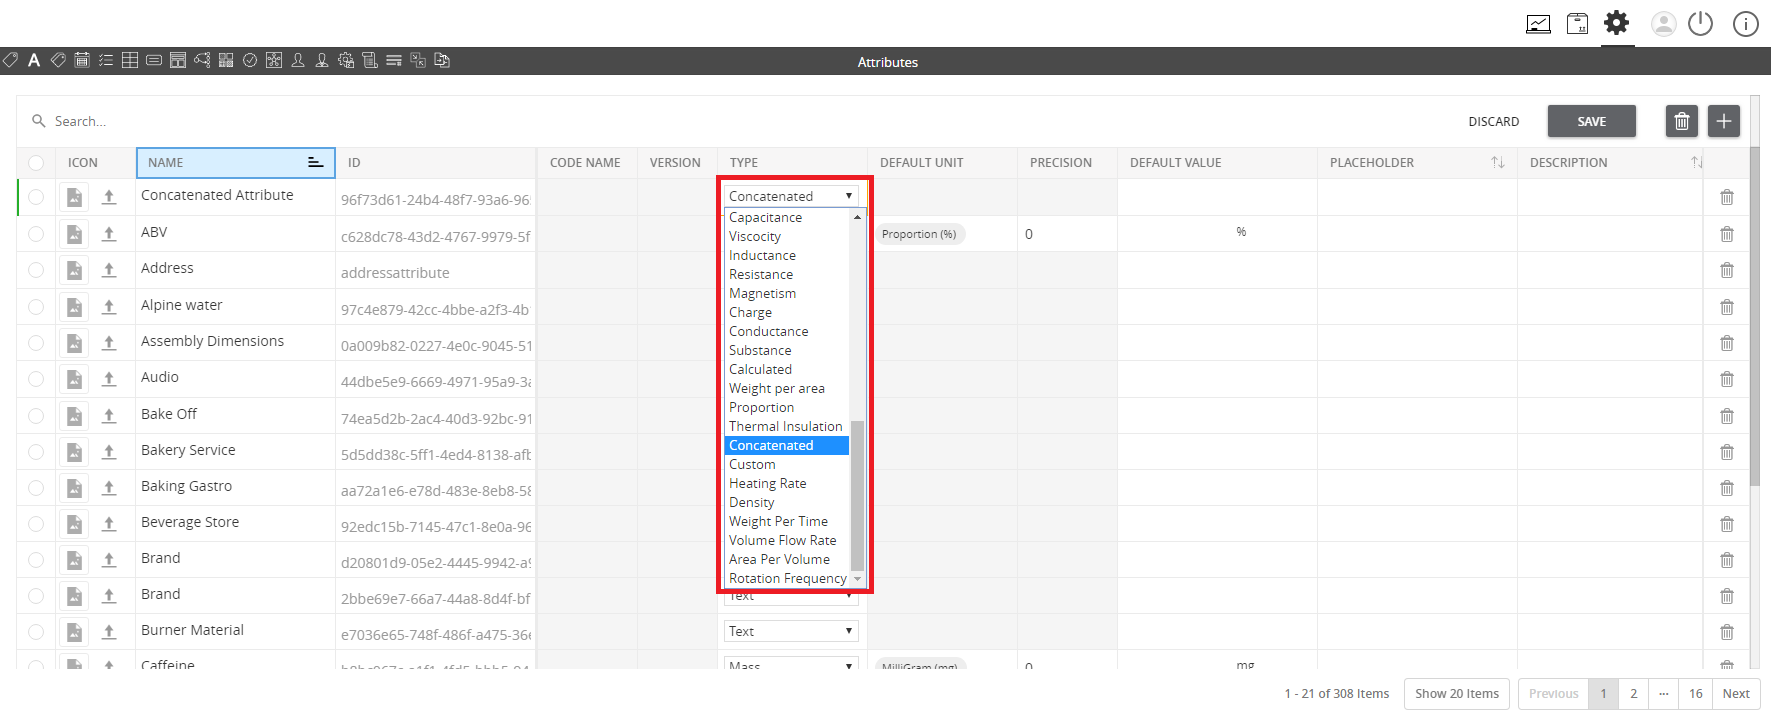Screen dimensions: 1771x719
Task: Delete the Concatenated Attribute row
Action: [x=1727, y=198]
